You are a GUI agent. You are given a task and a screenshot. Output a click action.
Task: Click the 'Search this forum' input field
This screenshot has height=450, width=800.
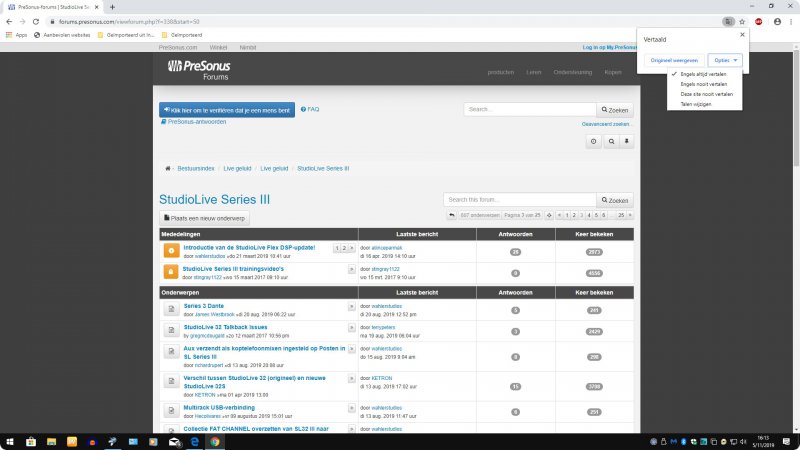tap(519, 200)
